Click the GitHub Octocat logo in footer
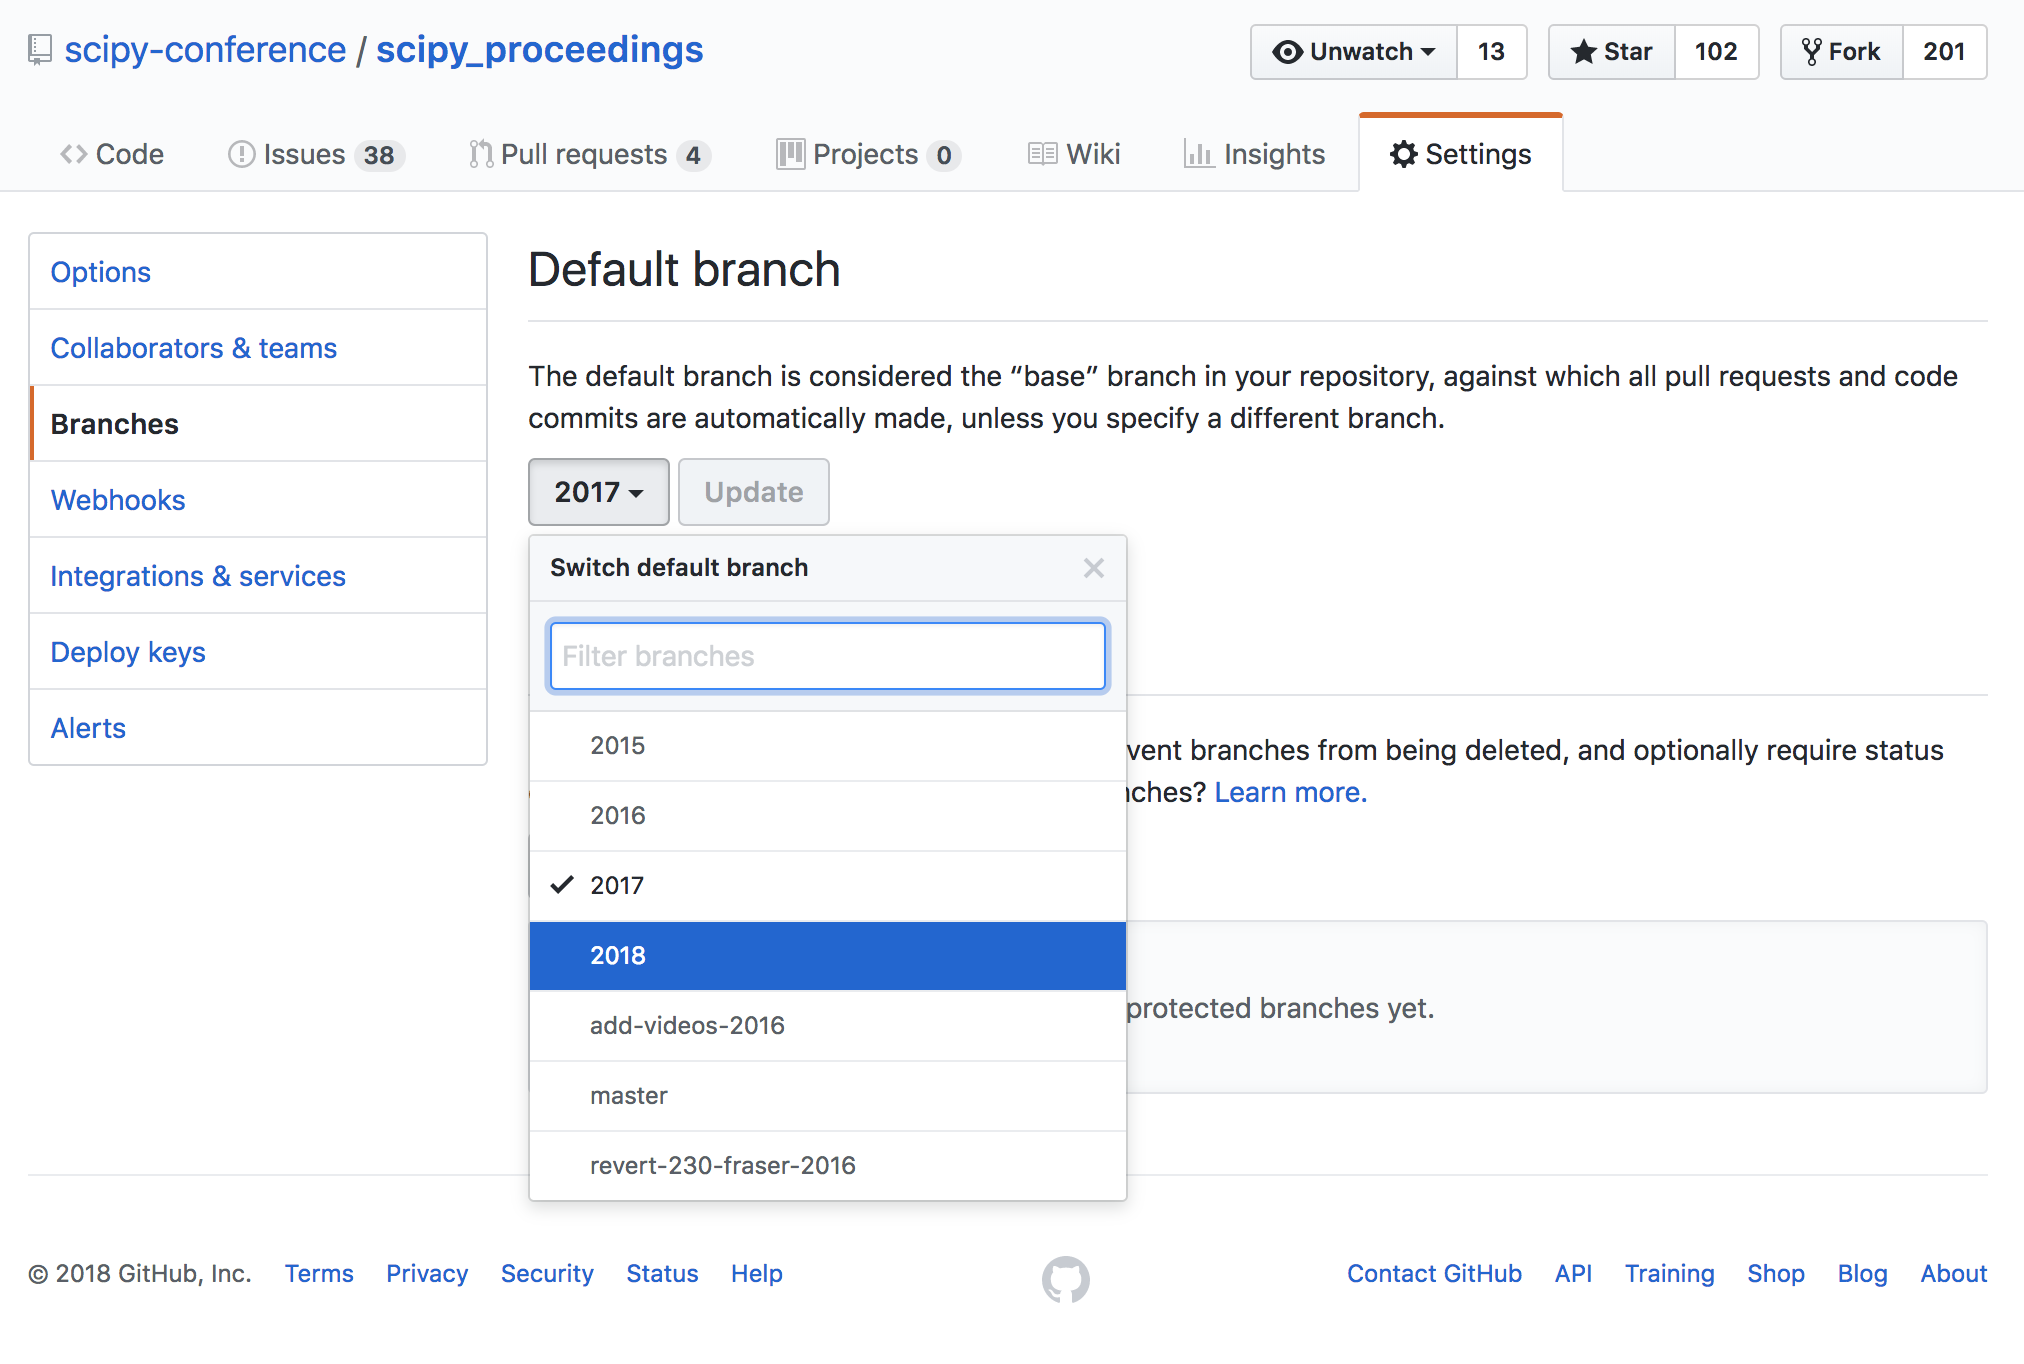 [1066, 1279]
